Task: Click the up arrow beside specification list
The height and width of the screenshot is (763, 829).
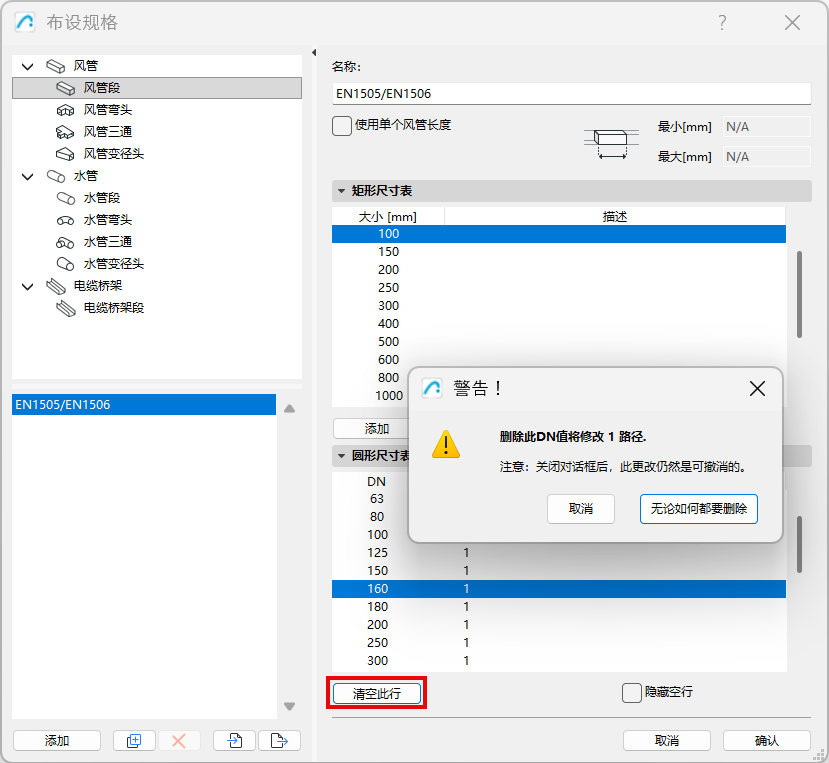Action: [289, 409]
